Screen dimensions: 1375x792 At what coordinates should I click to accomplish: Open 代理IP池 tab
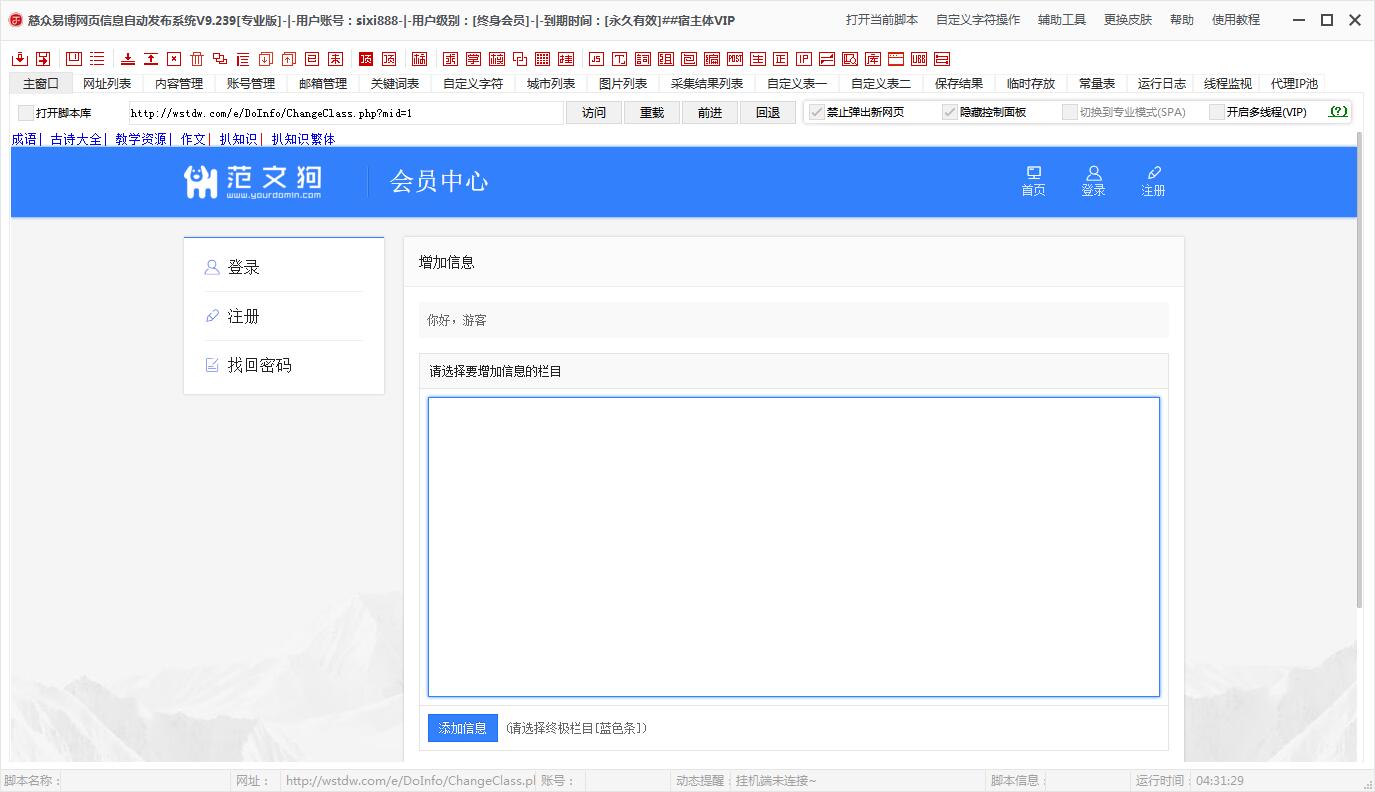pyautogui.click(x=1294, y=84)
